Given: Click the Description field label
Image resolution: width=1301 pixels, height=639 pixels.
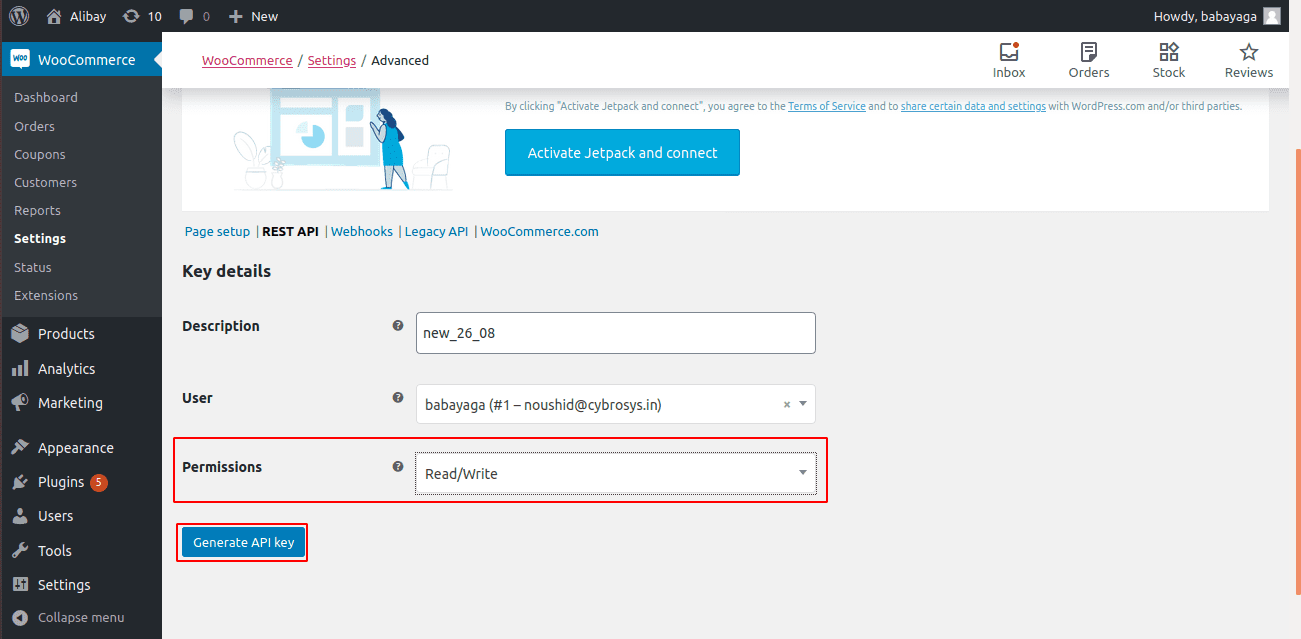Looking at the screenshot, I should click(x=221, y=326).
